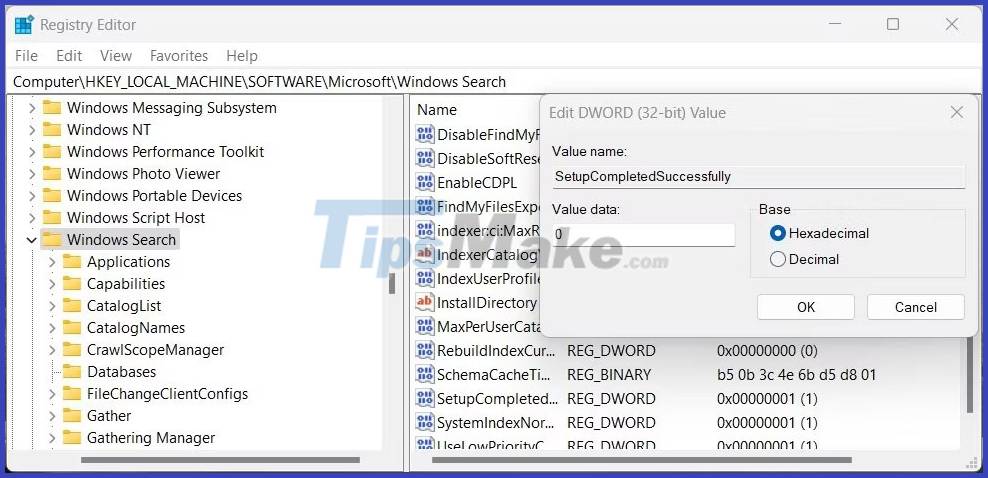
Task: Click the EnableCDPL value icon
Action: (x=425, y=183)
